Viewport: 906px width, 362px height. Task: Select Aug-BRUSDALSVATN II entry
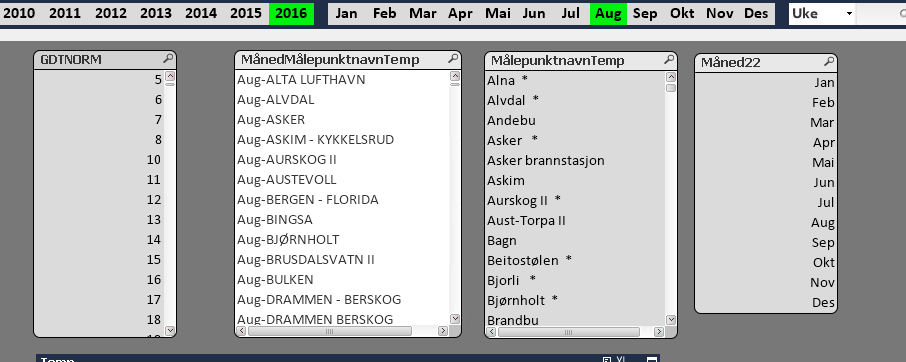[x=343, y=259]
